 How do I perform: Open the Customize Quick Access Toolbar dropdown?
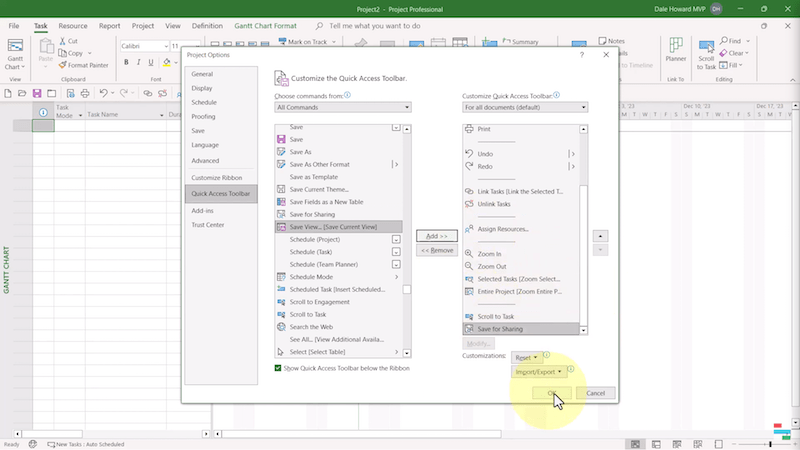click(524, 107)
